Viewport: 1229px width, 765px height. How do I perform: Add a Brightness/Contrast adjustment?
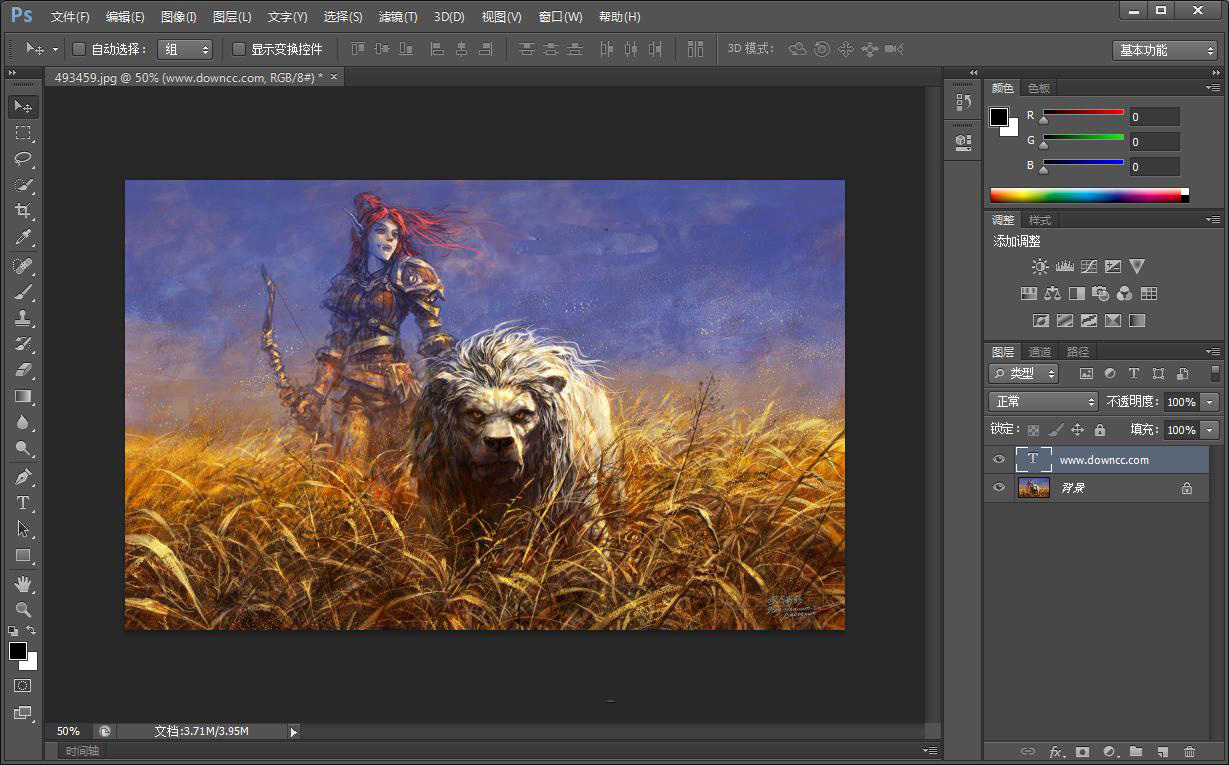(1040, 267)
